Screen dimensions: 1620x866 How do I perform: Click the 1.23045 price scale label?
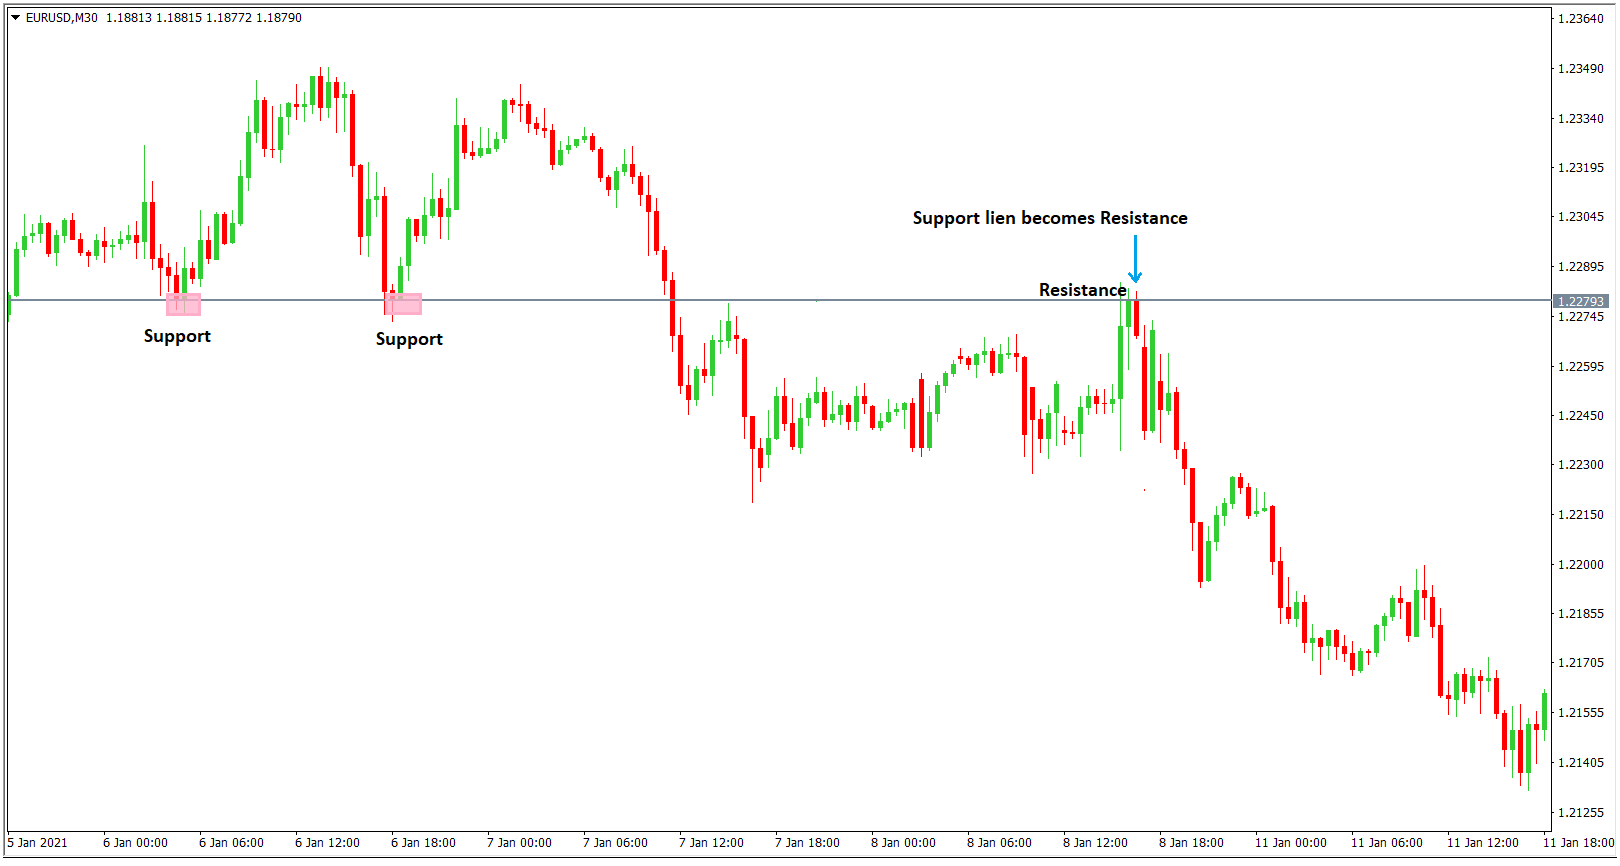click(x=1581, y=217)
